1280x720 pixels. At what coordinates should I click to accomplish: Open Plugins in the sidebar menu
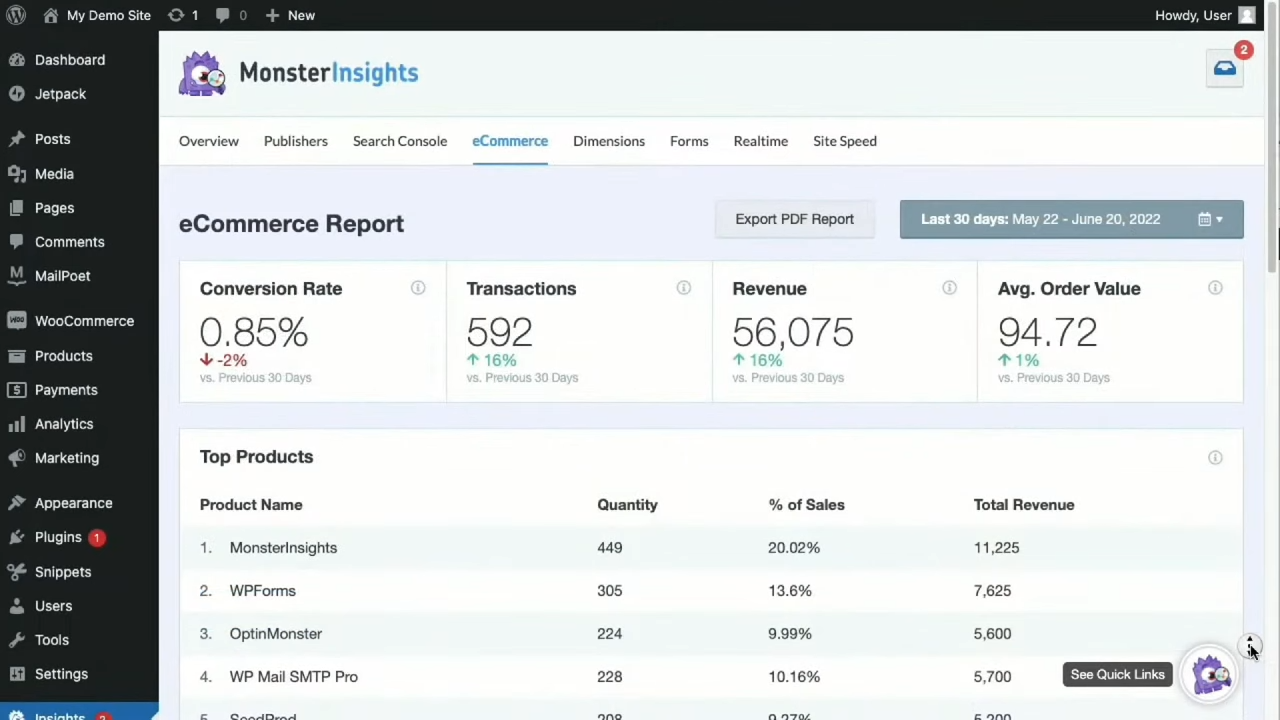coord(58,537)
